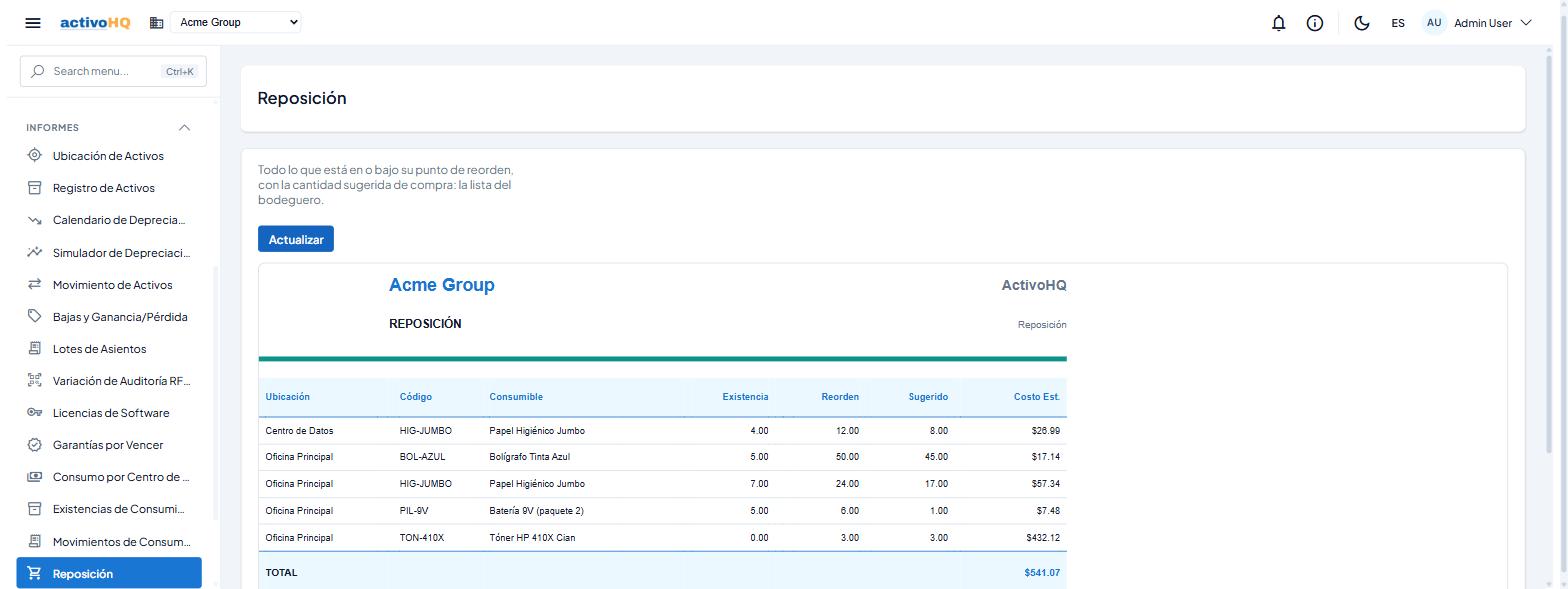Click the $541.07 total value

[1042, 573]
